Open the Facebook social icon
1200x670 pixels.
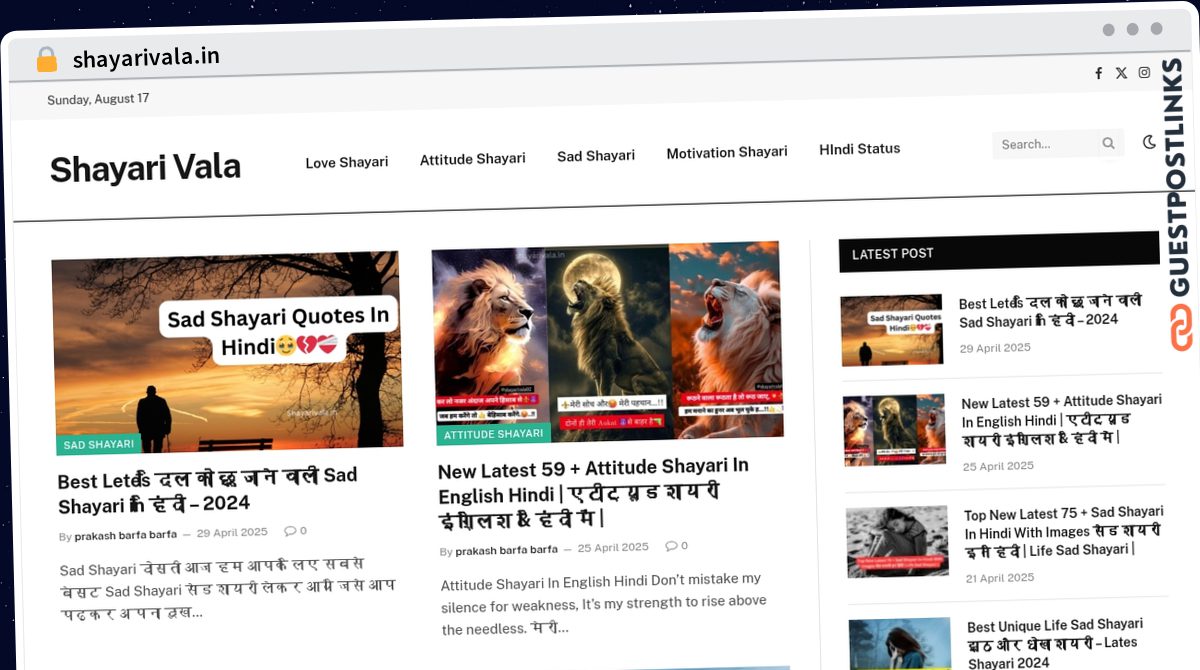[1098, 73]
